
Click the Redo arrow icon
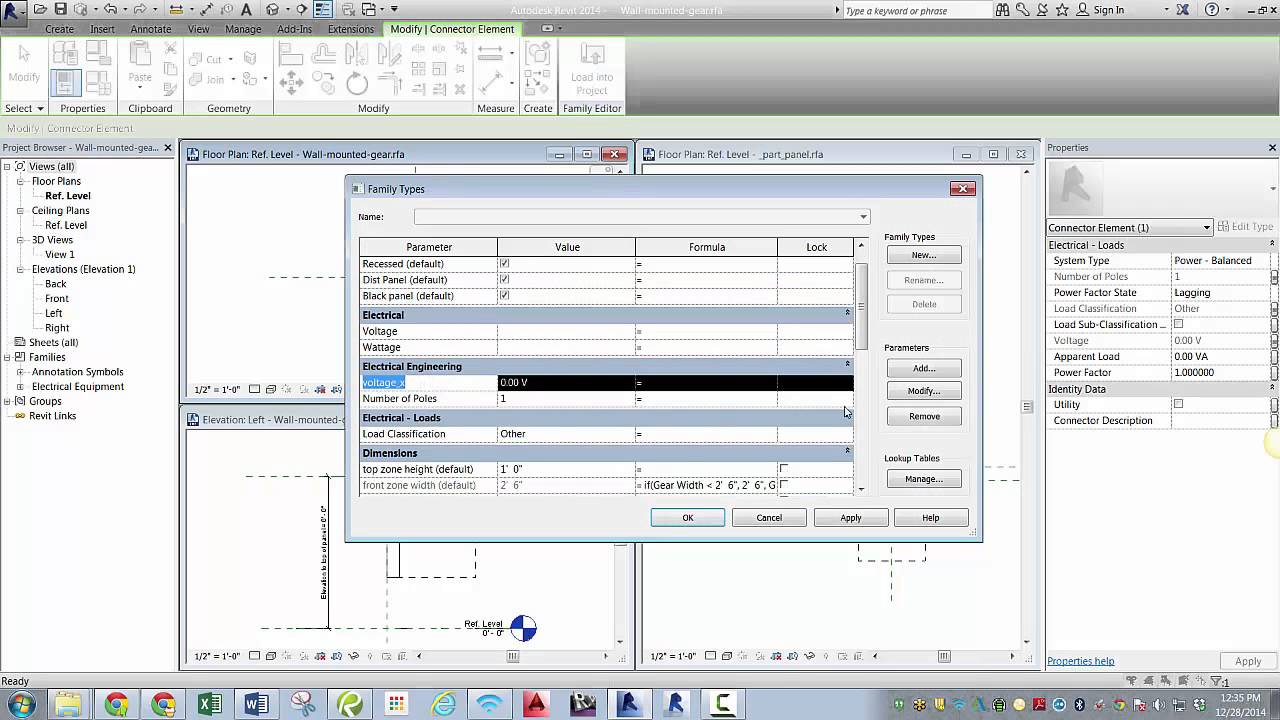tap(138, 9)
